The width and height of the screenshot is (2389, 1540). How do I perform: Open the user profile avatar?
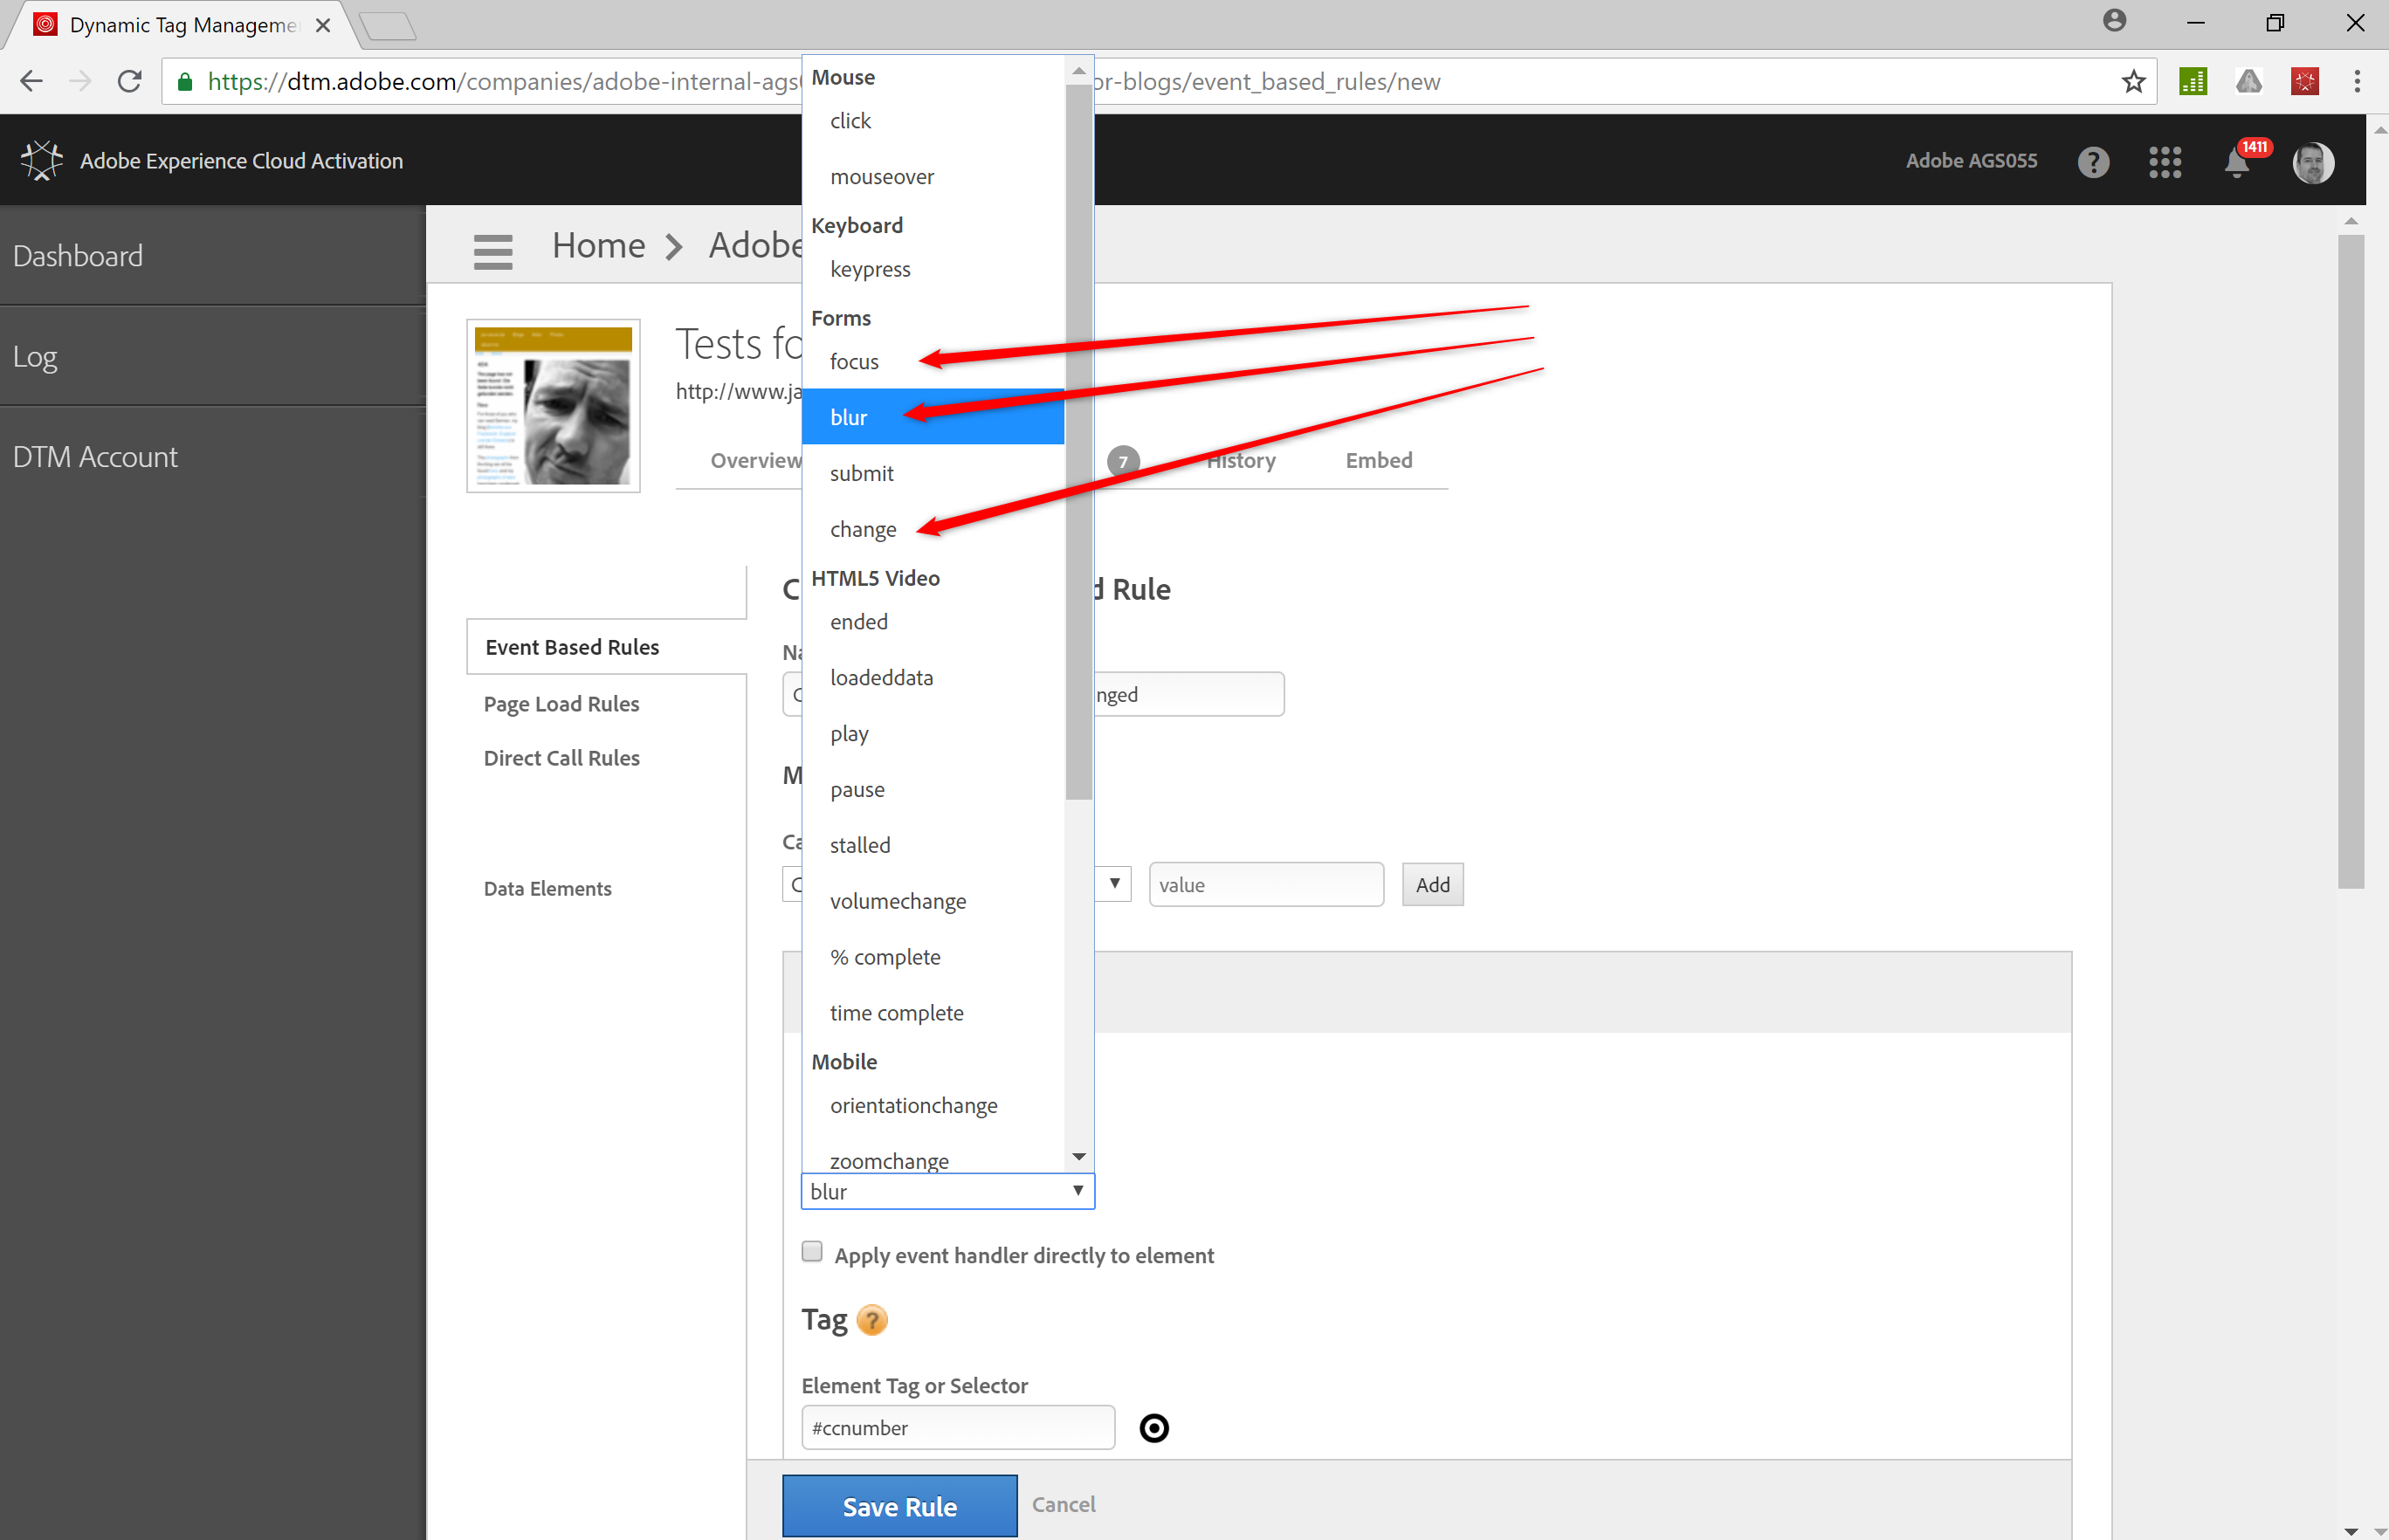click(x=2312, y=162)
